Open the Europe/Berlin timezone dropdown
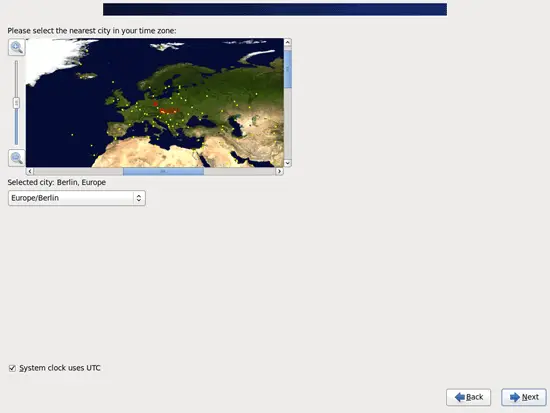 pos(76,198)
